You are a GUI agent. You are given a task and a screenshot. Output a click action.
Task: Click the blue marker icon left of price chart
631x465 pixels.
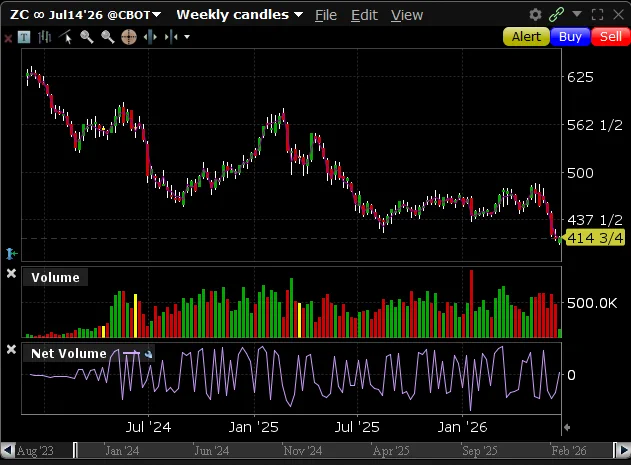click(x=11, y=254)
